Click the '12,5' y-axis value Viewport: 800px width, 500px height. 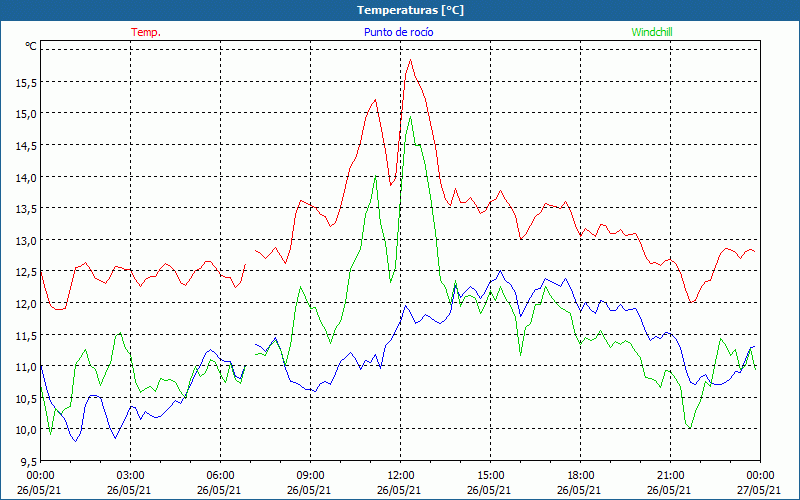(26, 273)
